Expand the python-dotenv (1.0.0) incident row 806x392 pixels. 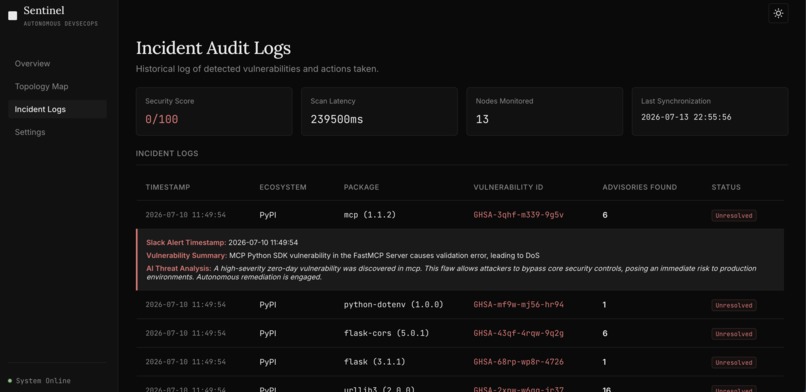click(460, 305)
